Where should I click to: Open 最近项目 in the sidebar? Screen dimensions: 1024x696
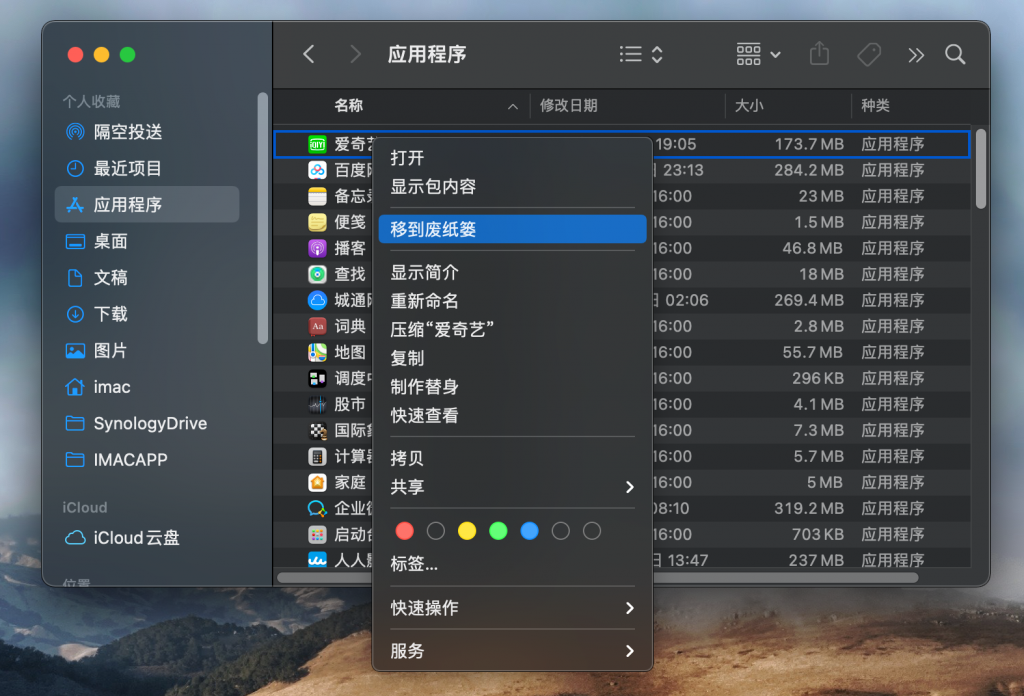coord(147,168)
